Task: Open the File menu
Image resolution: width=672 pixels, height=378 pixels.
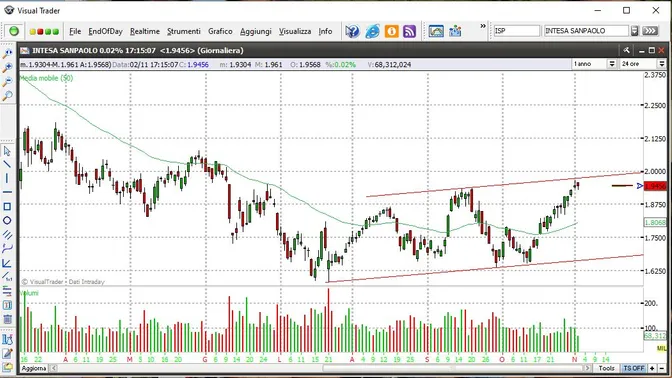Action: click(x=75, y=31)
